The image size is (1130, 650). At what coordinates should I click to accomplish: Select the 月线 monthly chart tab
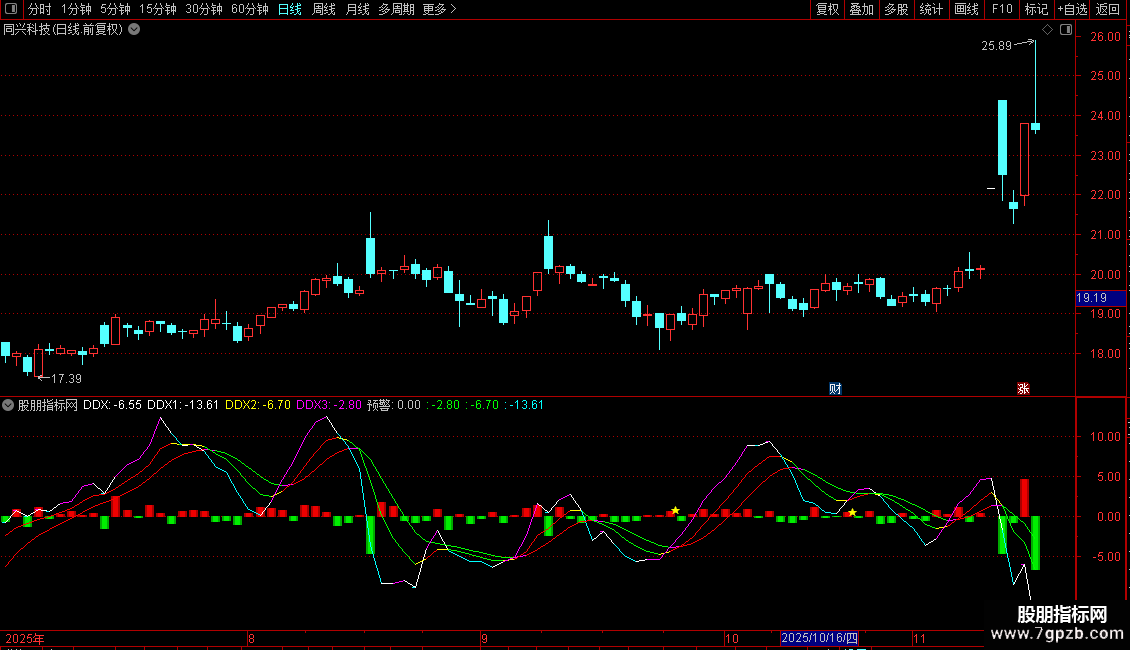pos(357,9)
